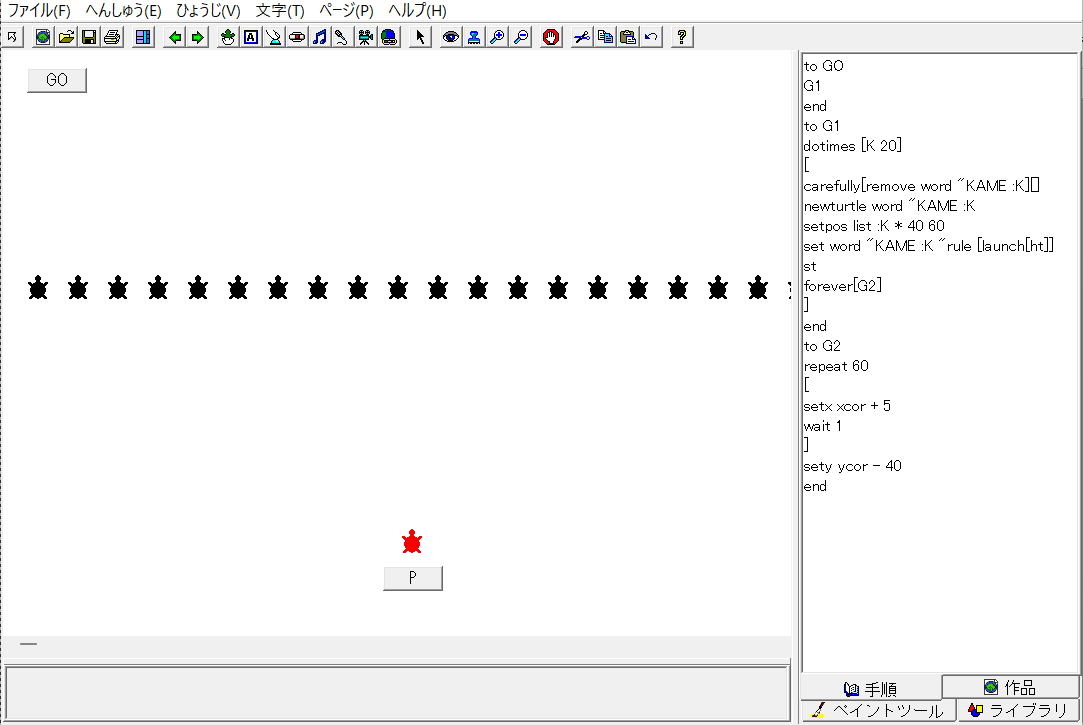Click the "to GO" line in procedures
1083x725 pixels.
point(823,66)
